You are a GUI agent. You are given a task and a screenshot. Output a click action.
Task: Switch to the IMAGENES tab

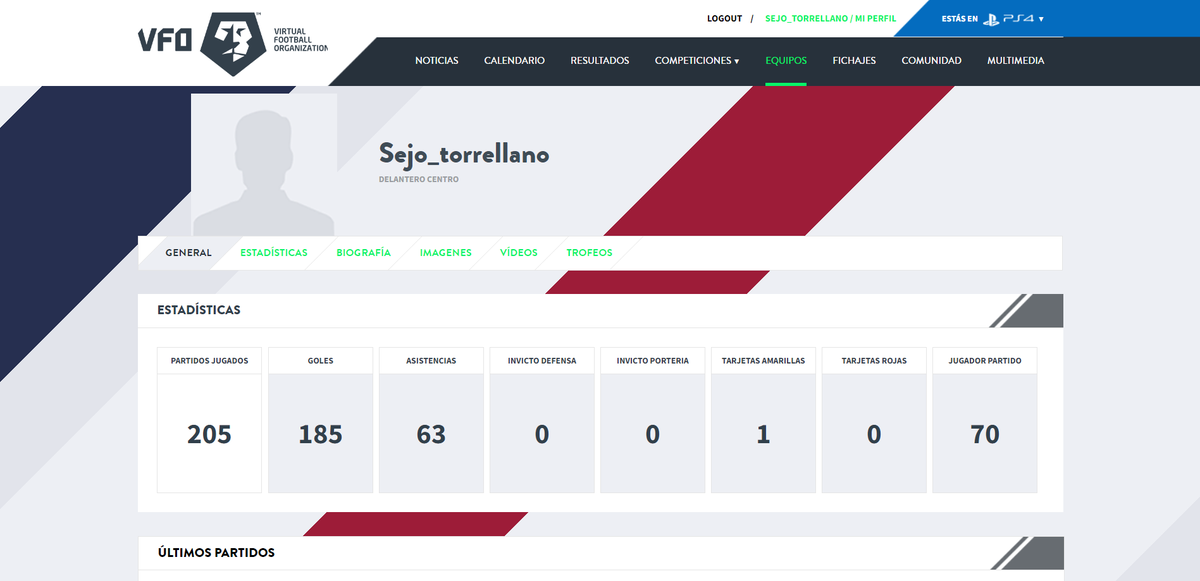(446, 253)
